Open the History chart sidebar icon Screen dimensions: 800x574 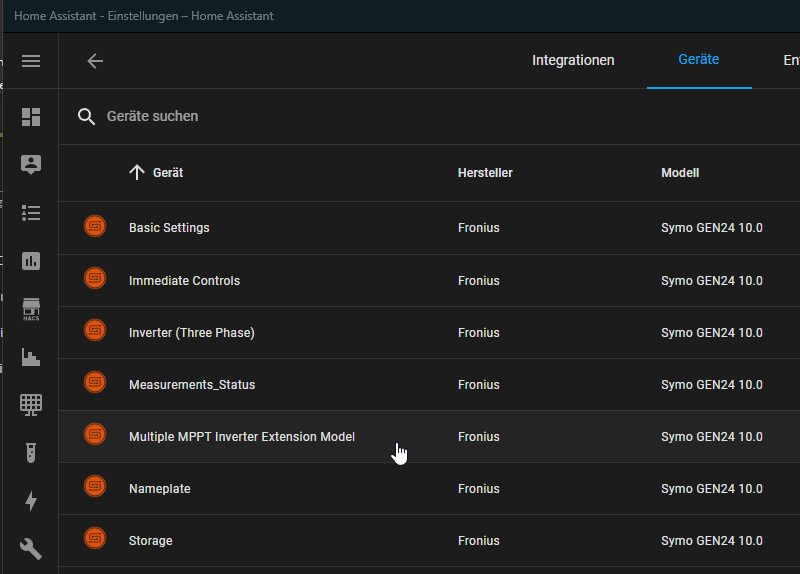point(31,357)
